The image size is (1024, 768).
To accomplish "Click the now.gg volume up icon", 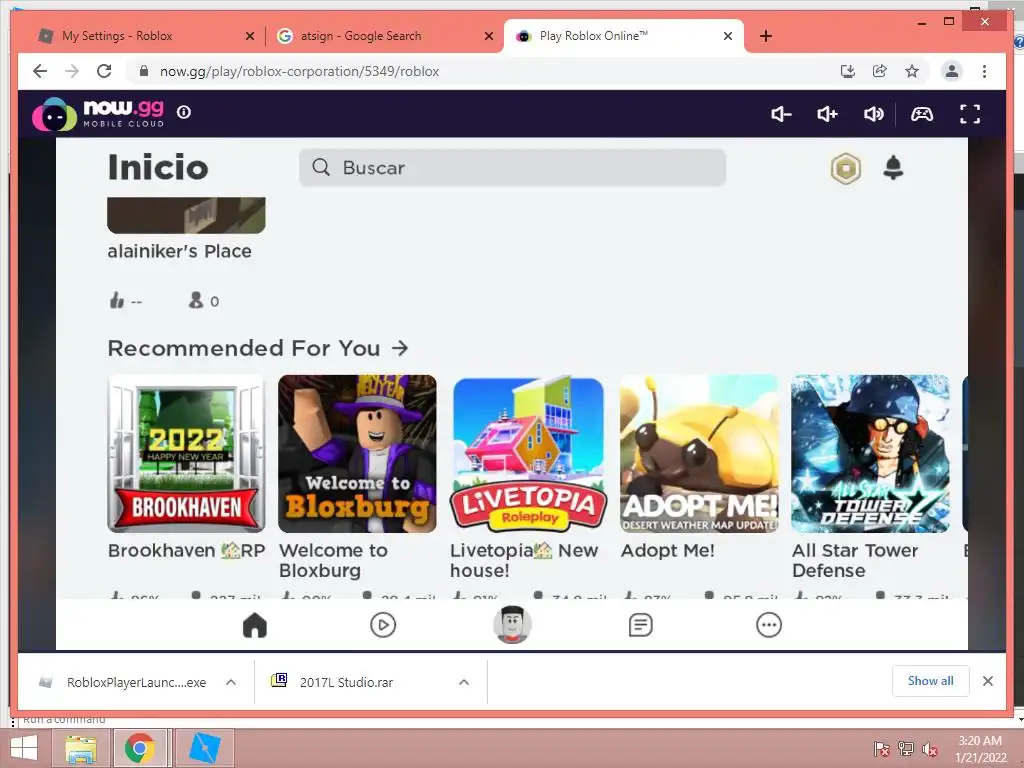I will pos(827,114).
